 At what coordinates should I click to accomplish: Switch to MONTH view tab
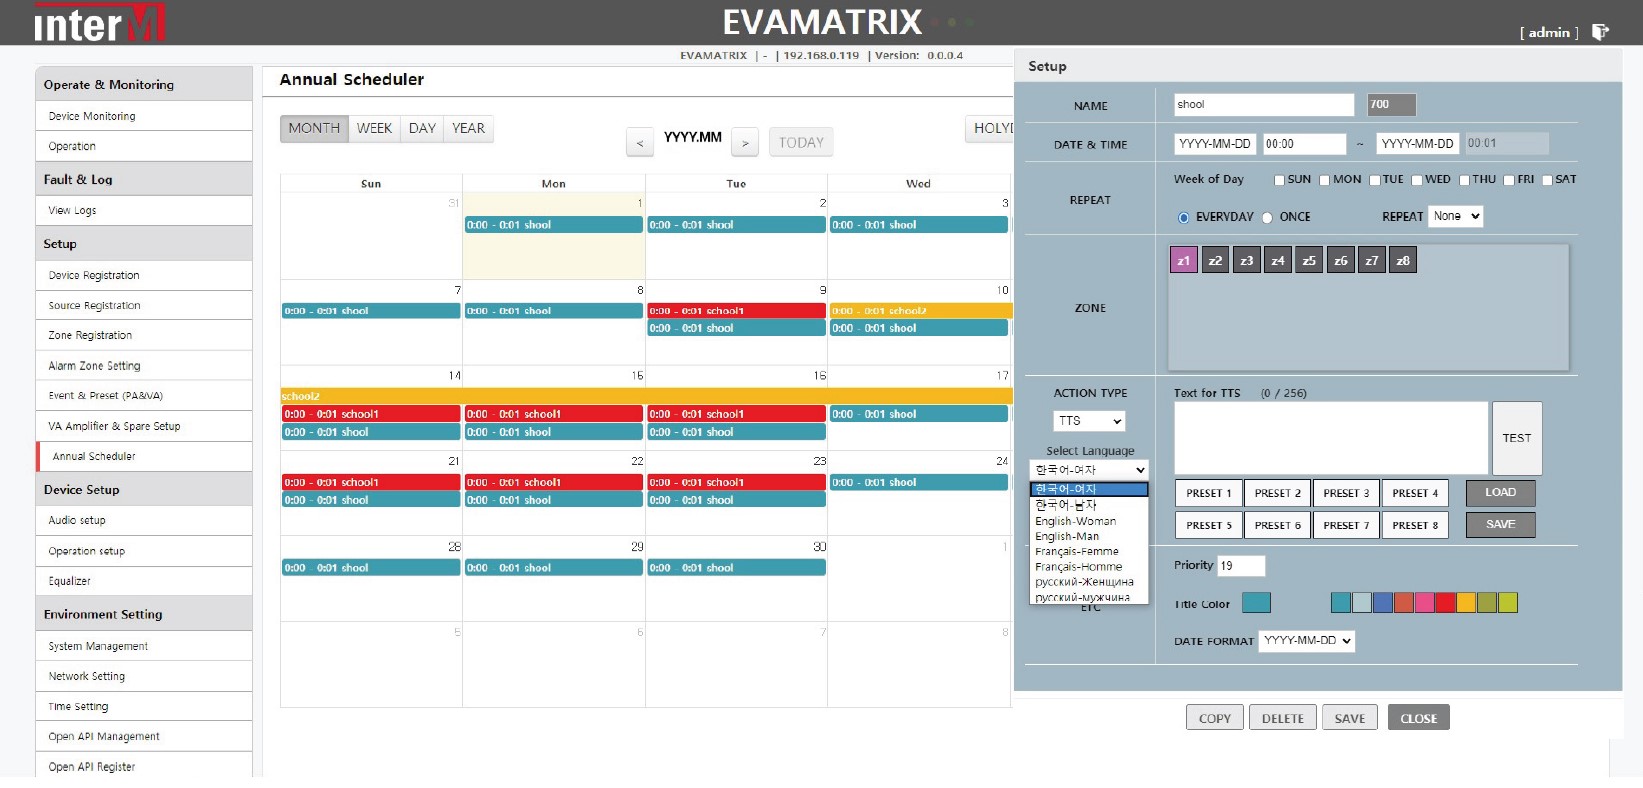click(x=314, y=128)
